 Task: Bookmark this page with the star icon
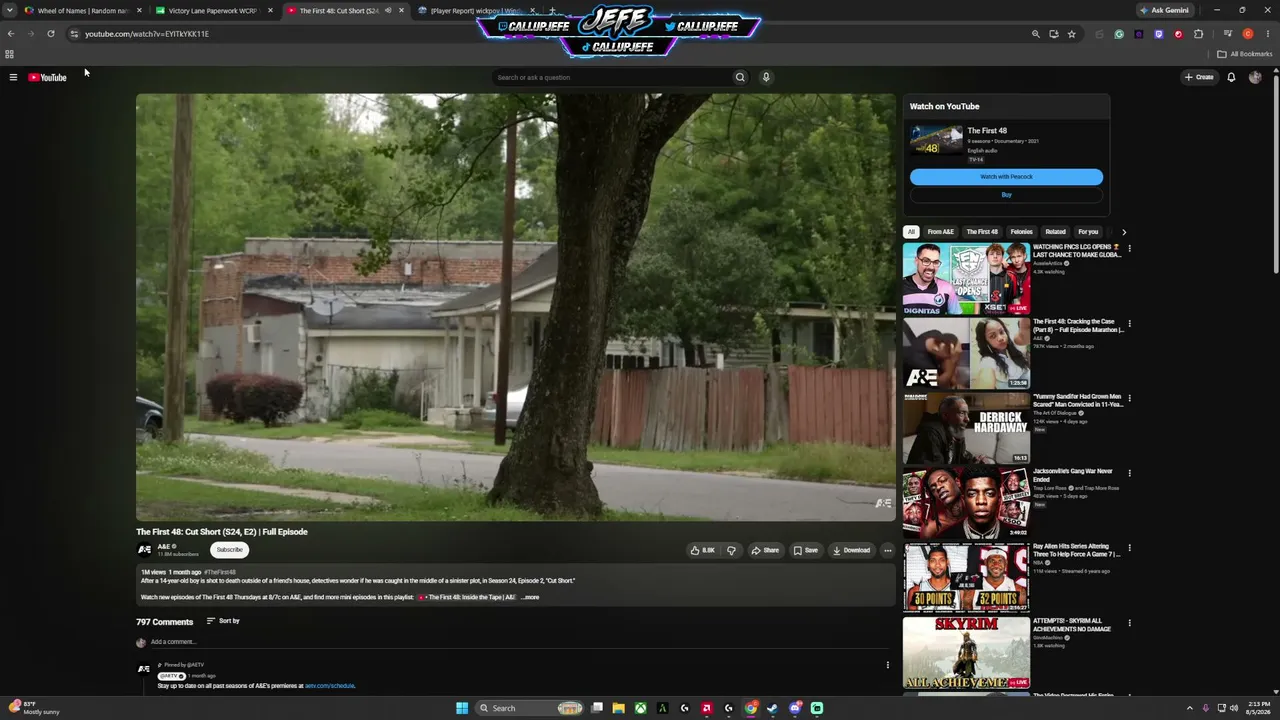click(1071, 34)
